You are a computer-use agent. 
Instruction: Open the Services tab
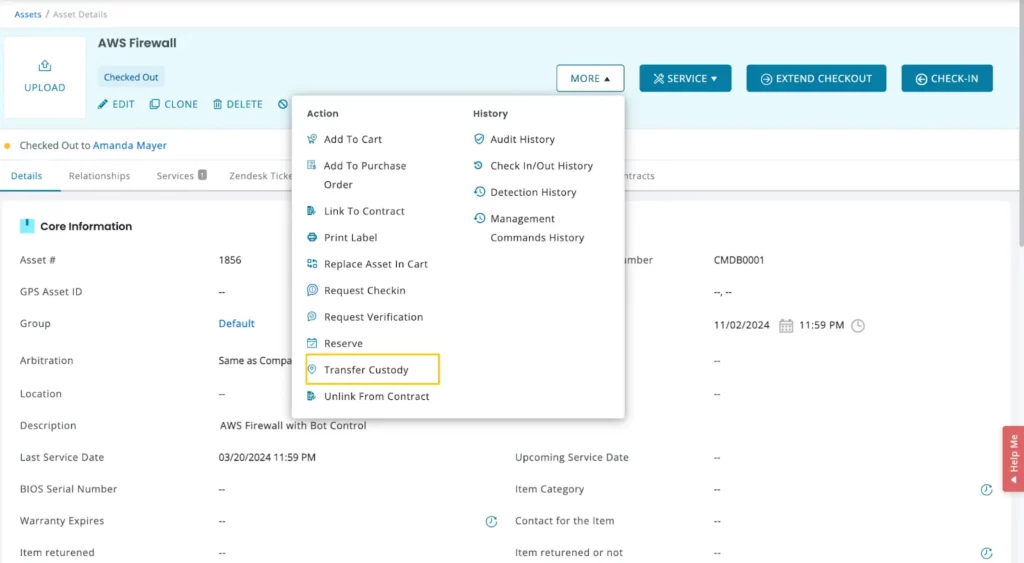click(175, 176)
